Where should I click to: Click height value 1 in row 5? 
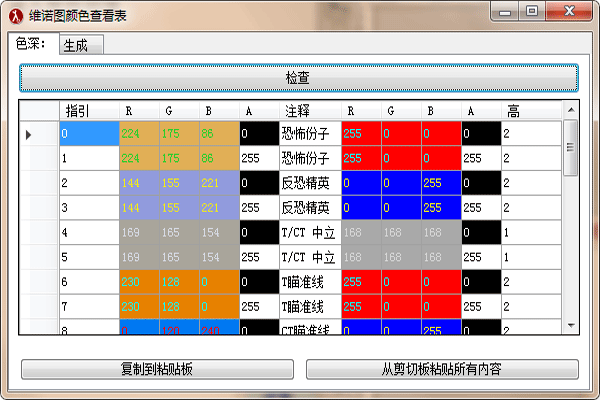531,257
